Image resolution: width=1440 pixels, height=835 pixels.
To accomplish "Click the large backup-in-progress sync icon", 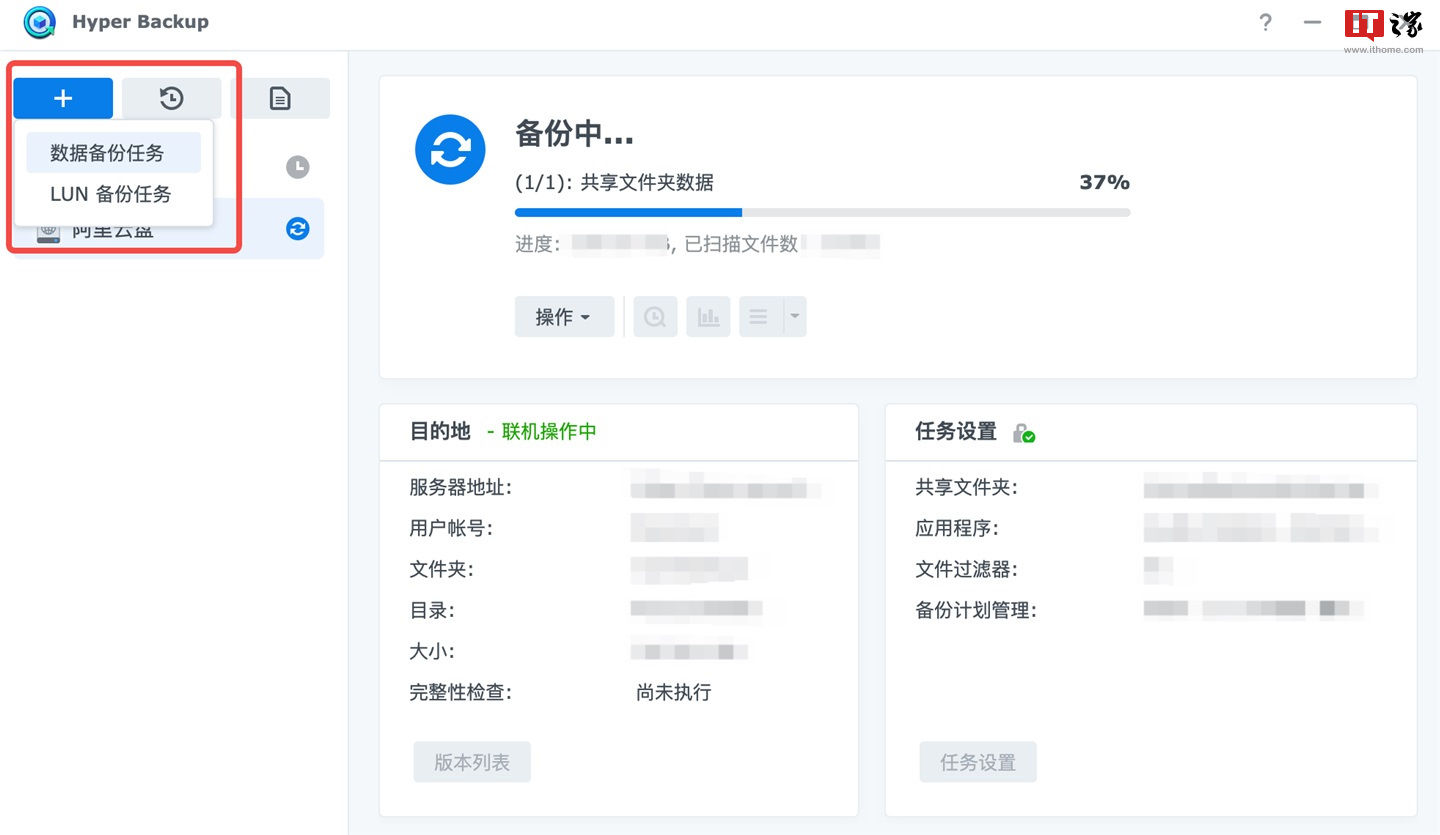I will coord(450,150).
